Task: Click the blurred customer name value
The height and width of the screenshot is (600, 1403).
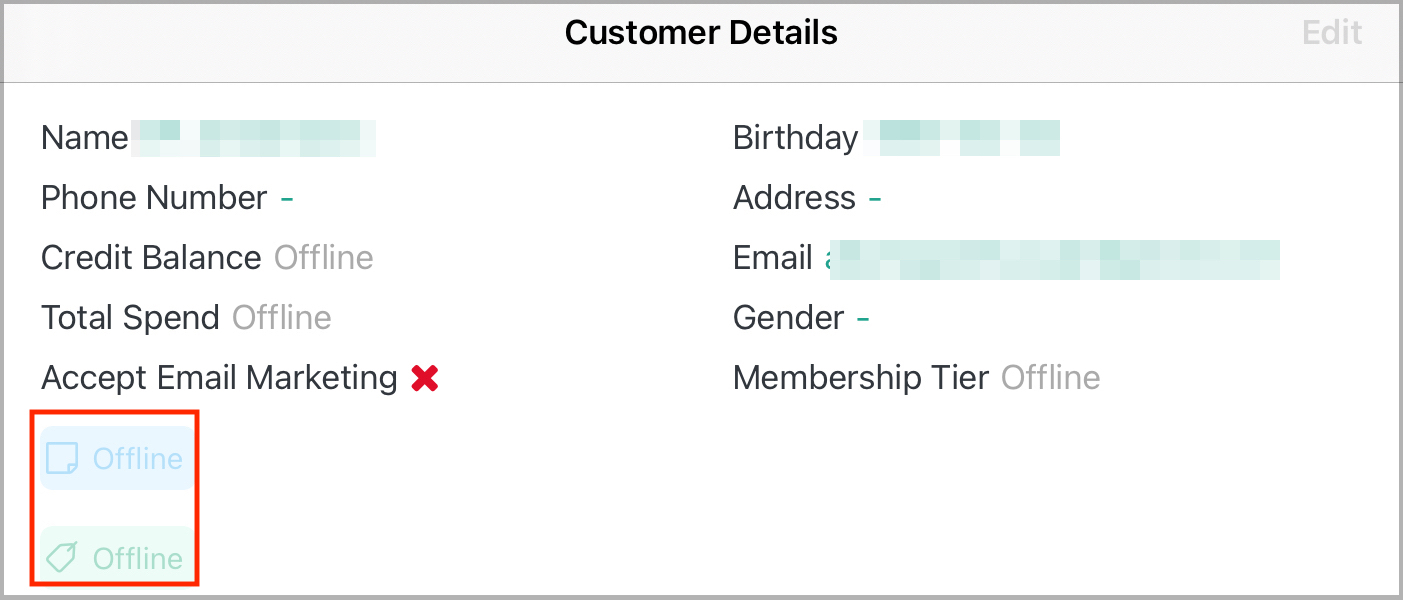Action: coord(254,138)
